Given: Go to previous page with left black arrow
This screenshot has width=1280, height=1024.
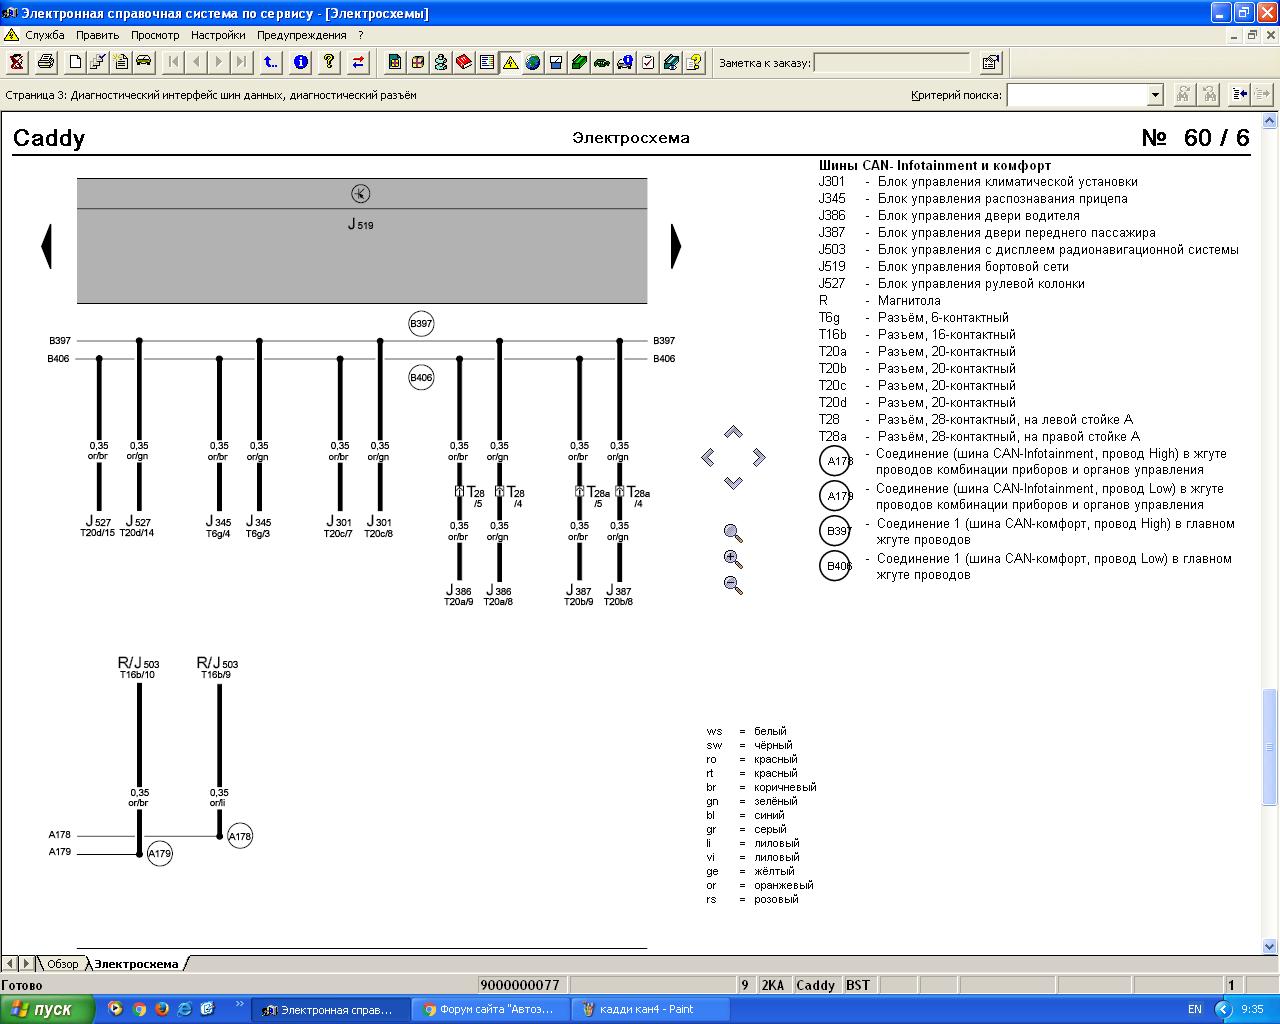Looking at the screenshot, I should [x=46, y=245].
